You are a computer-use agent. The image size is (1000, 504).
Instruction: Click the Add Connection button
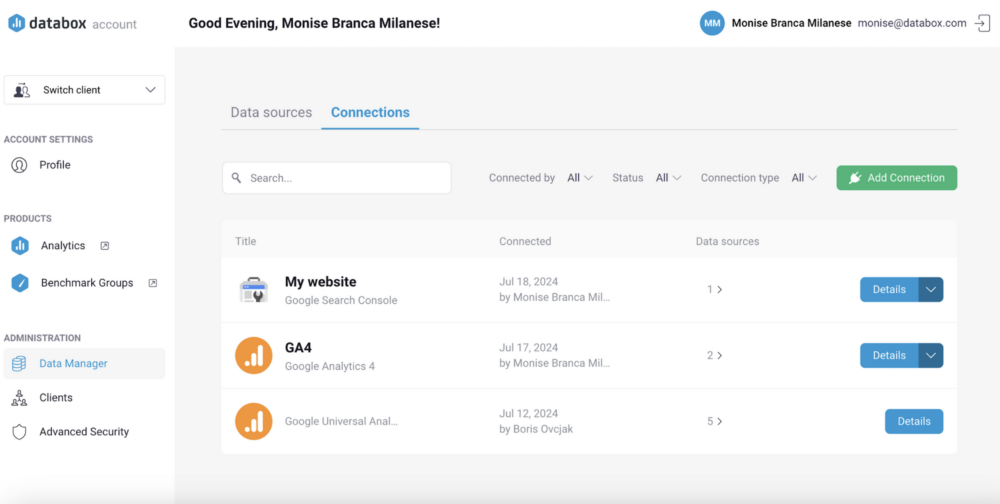pyautogui.click(x=897, y=178)
